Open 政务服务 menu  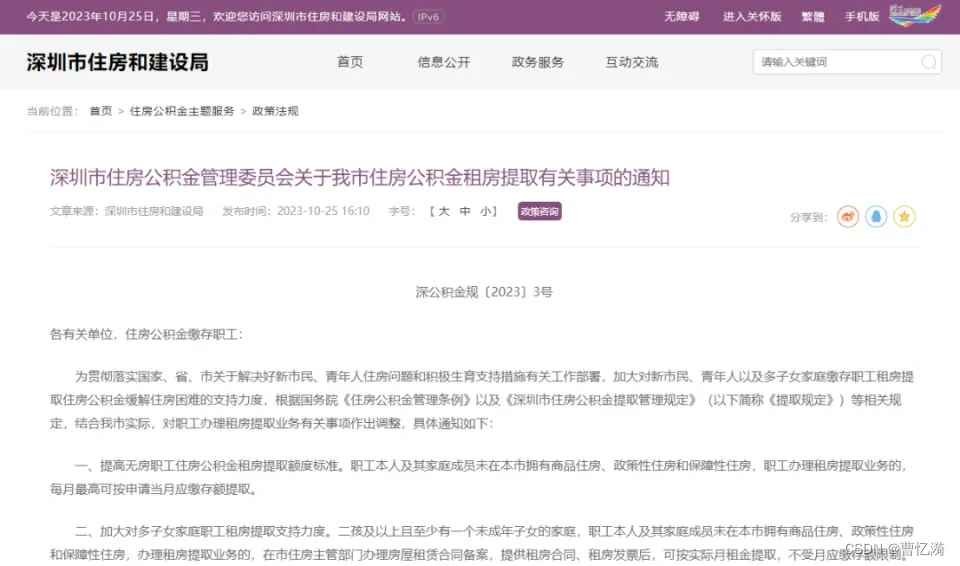click(538, 62)
